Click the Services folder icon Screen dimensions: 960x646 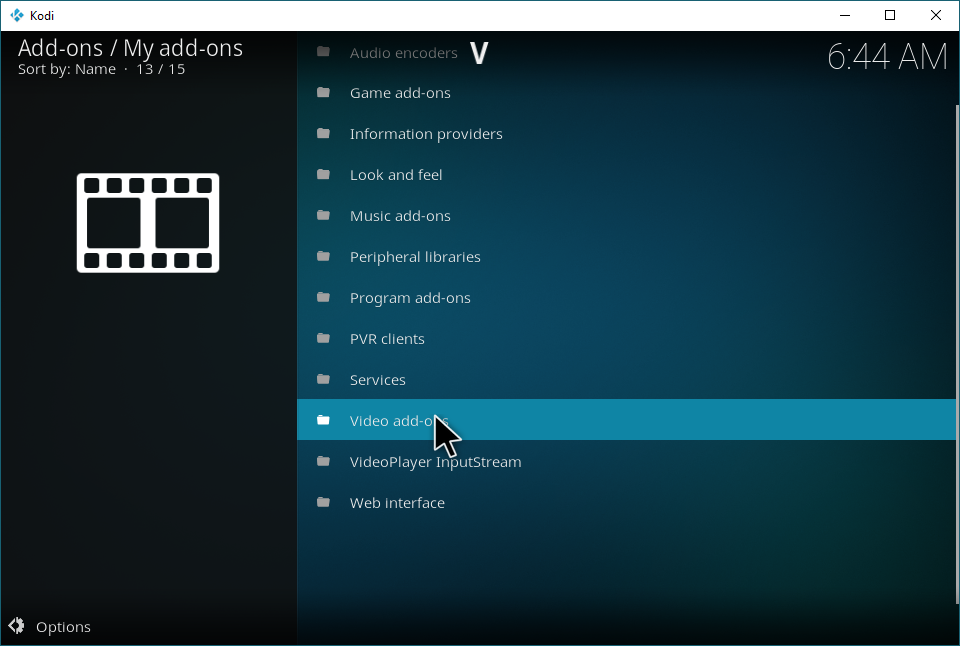323,380
